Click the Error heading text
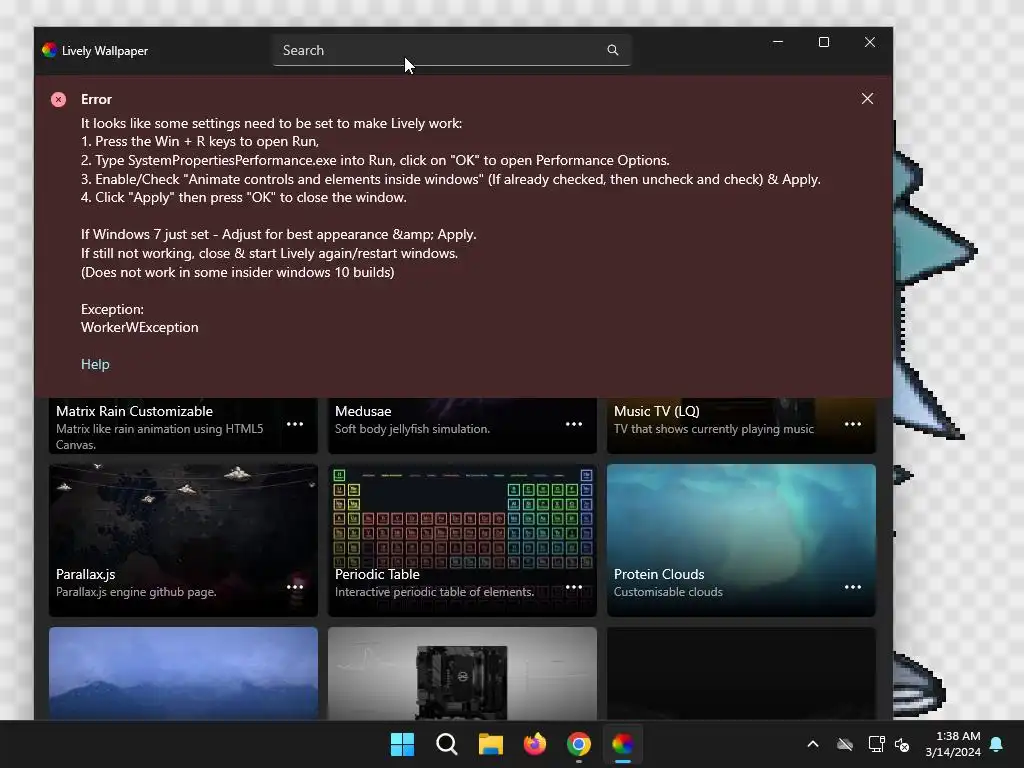 (x=97, y=99)
